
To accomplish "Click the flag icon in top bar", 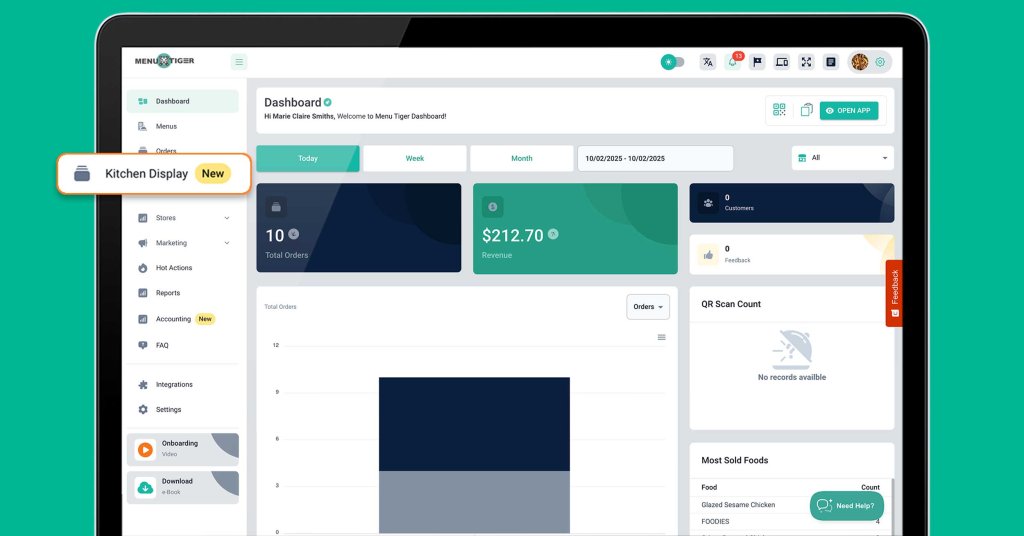I will [757, 62].
